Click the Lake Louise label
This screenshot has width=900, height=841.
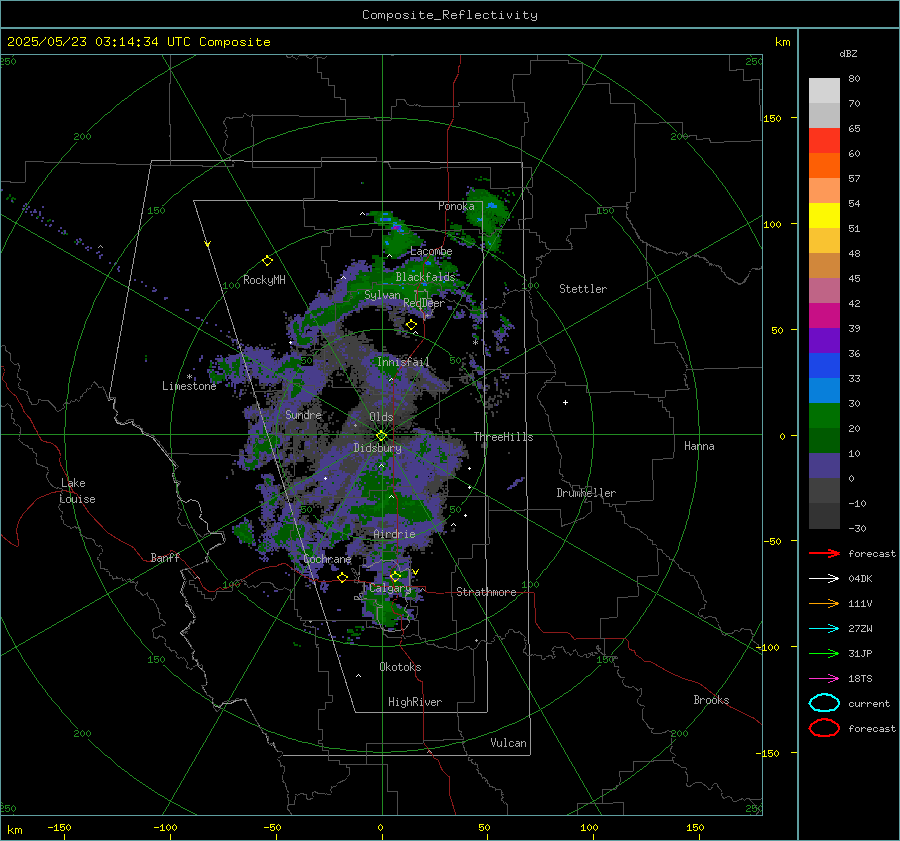click(77, 491)
